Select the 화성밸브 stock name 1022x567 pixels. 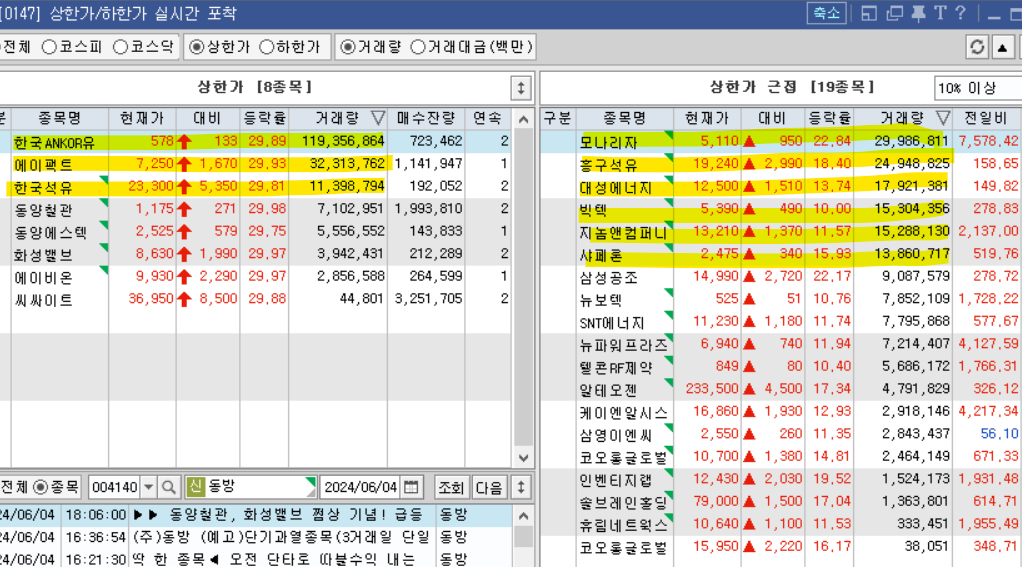pos(43,255)
